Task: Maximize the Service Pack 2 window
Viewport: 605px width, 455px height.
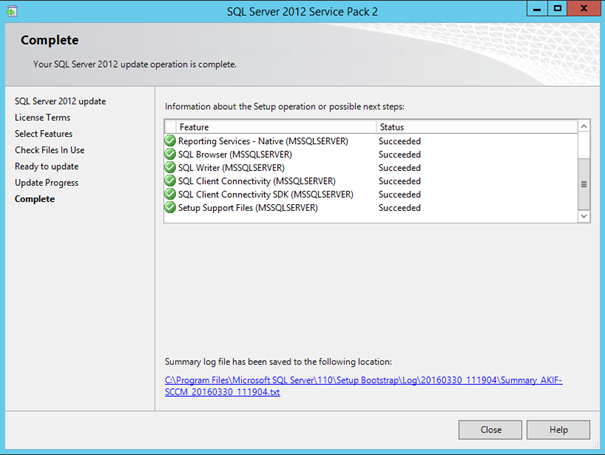Action: 557,8
